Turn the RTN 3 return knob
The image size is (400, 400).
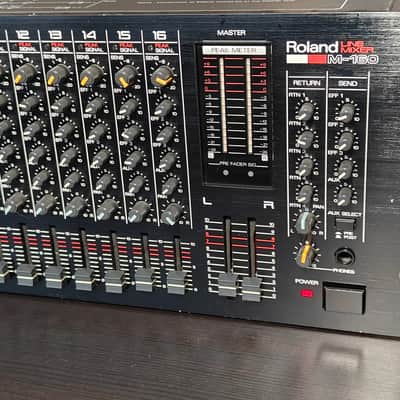[x=305, y=166]
